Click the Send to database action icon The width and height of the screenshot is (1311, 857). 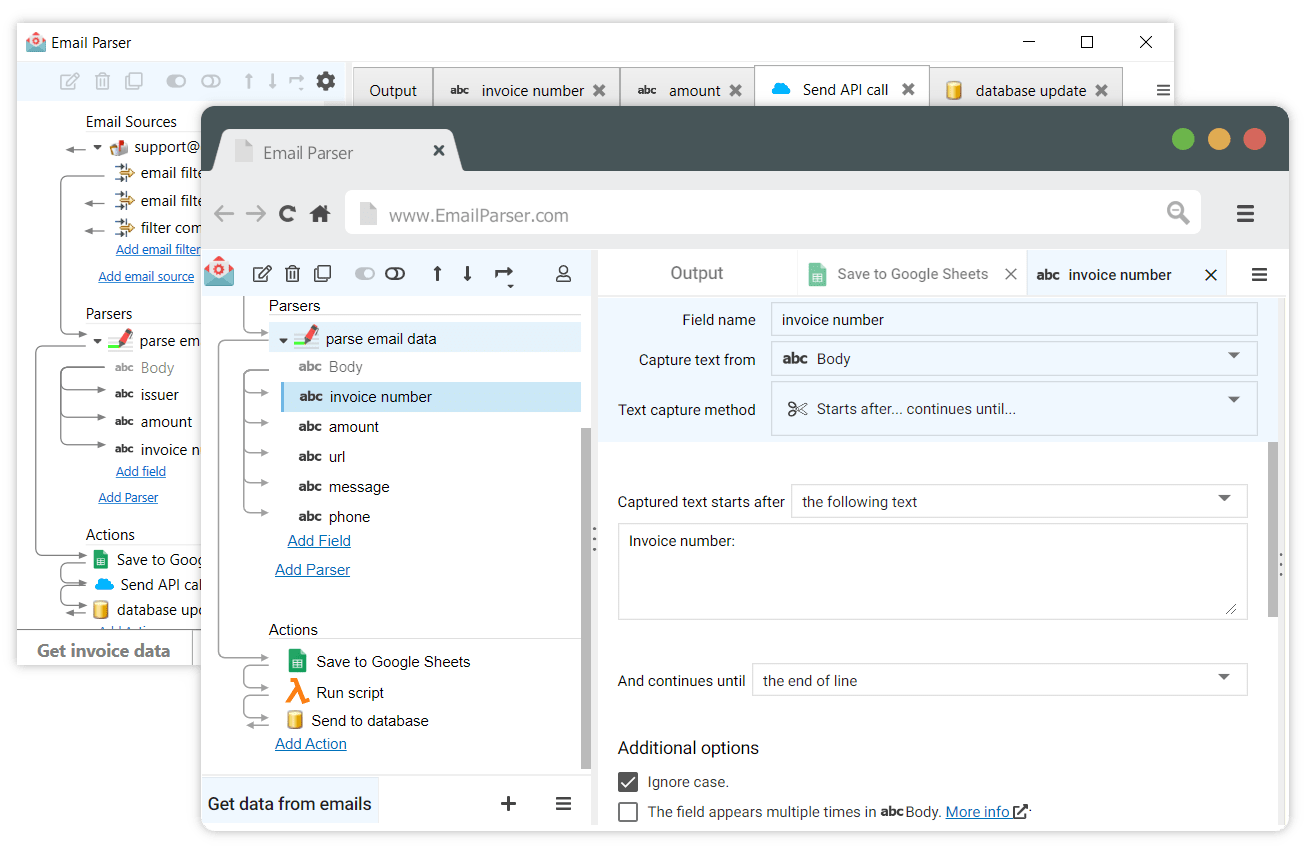295,720
